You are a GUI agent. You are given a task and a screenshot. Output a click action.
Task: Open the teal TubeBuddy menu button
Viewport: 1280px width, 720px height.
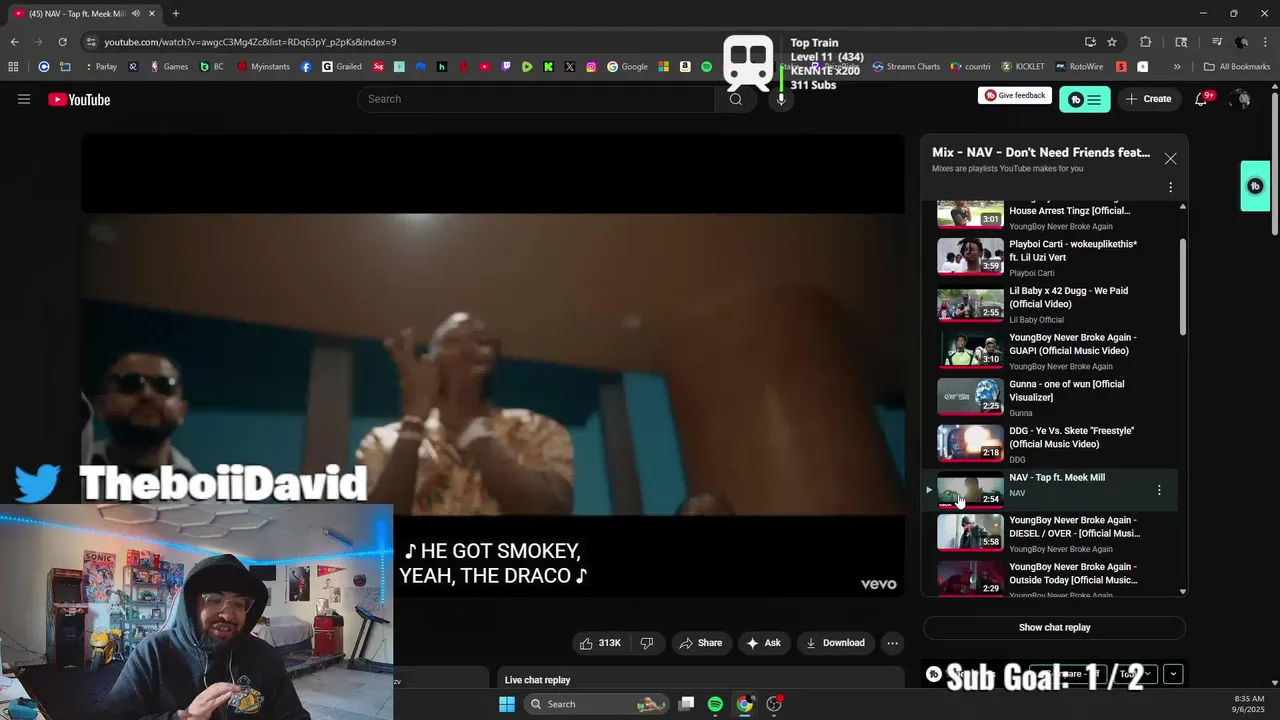(x=1085, y=99)
